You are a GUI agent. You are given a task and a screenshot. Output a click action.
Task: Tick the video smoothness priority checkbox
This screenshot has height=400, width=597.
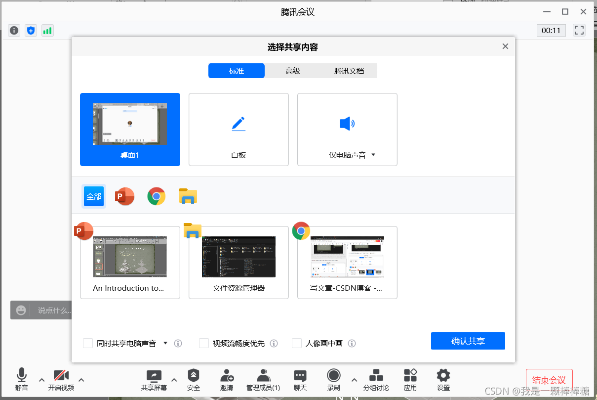(x=204, y=343)
